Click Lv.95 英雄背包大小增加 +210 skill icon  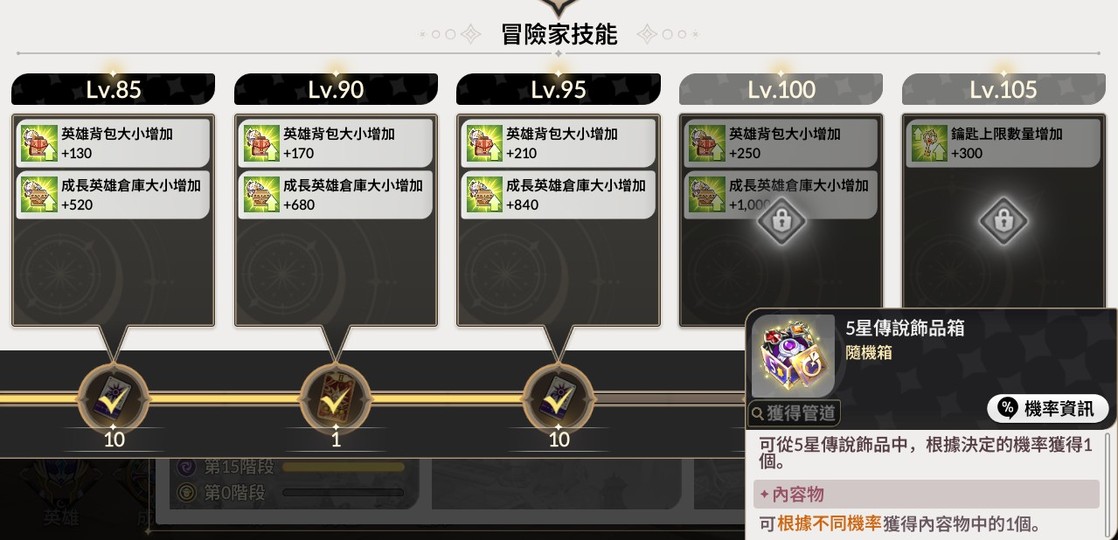tap(484, 143)
